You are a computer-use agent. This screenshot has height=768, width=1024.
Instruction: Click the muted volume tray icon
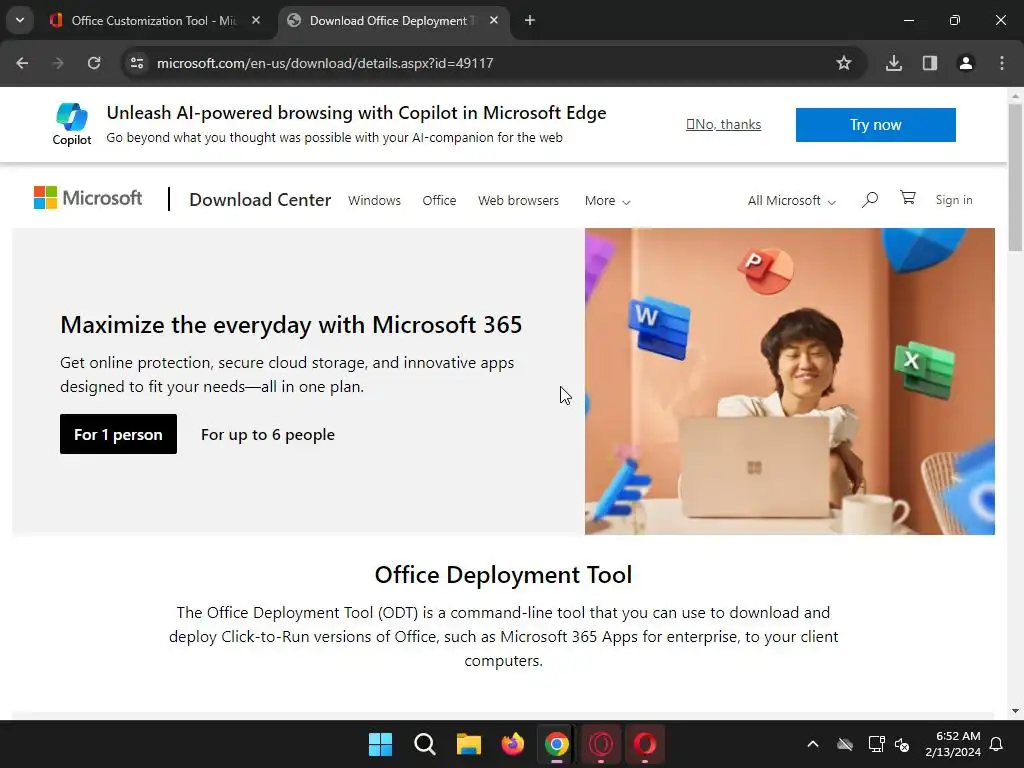click(x=902, y=744)
